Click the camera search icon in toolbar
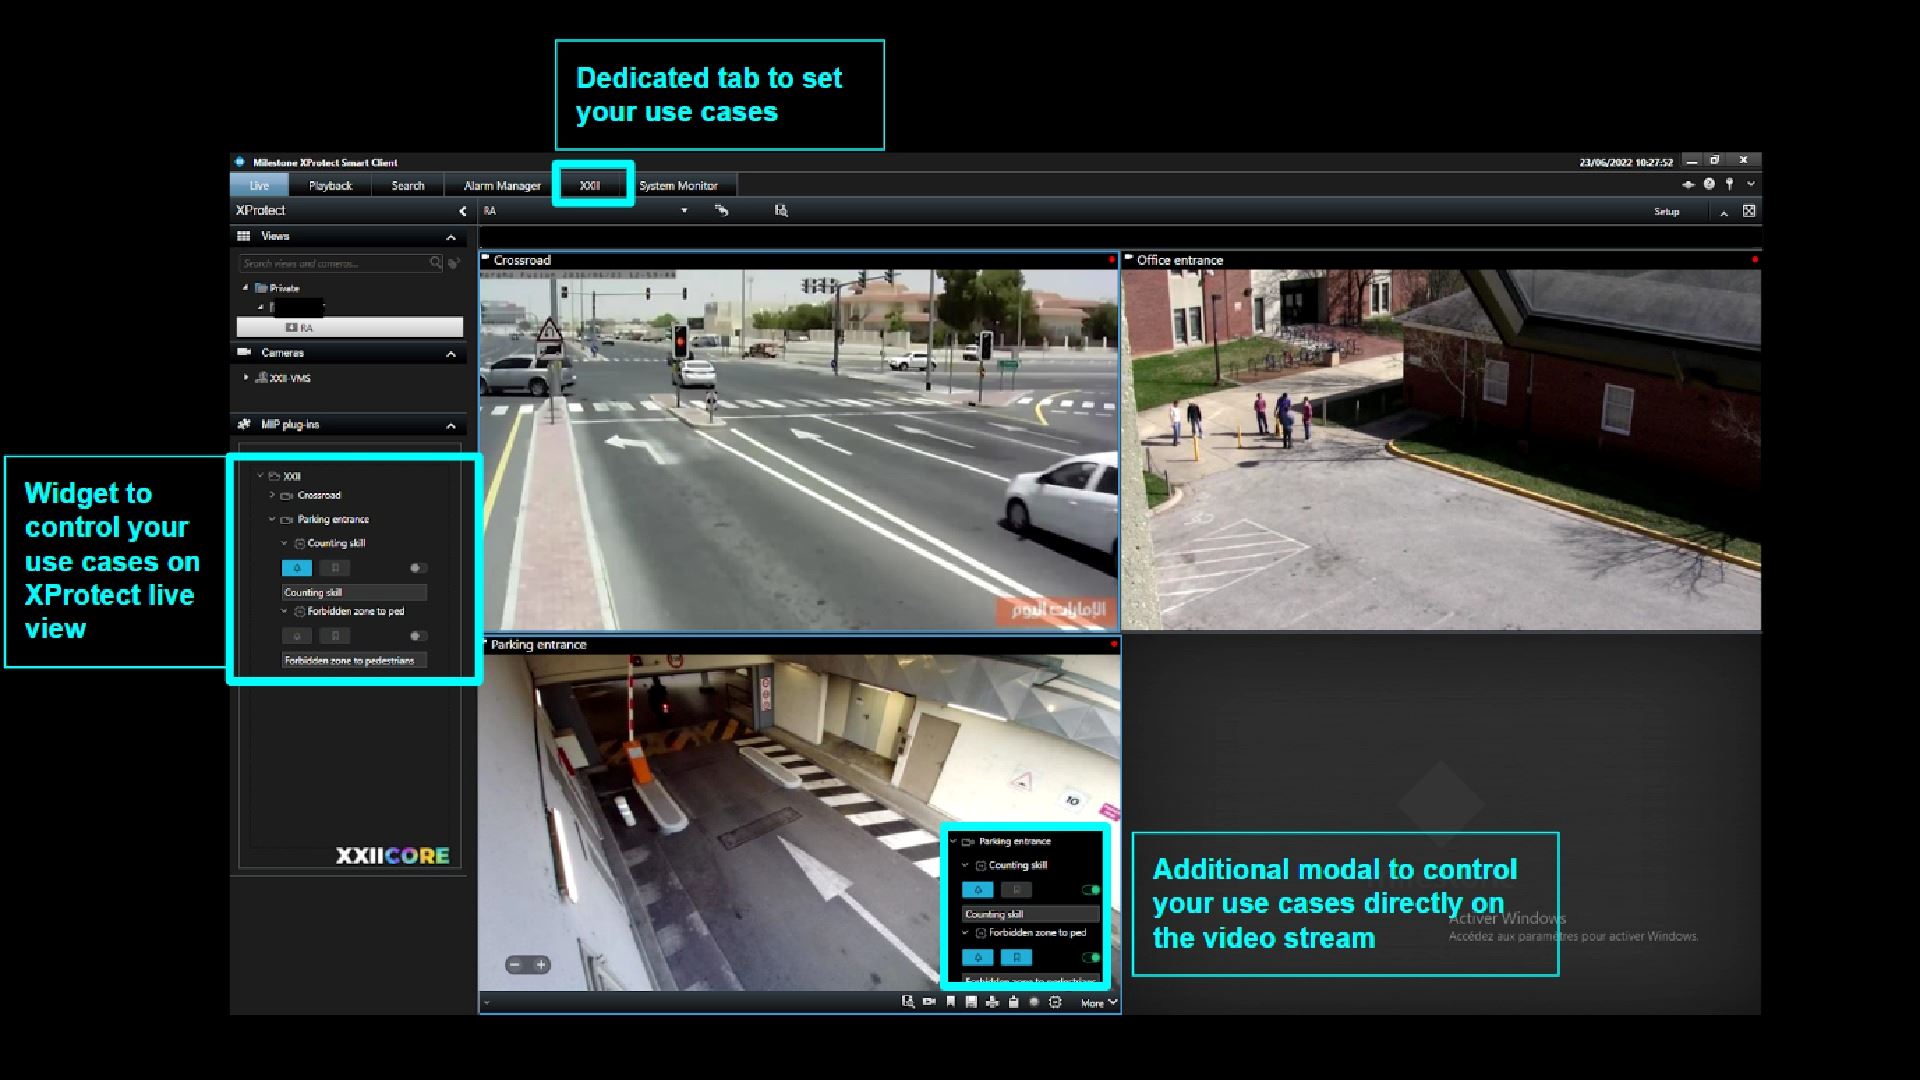Screen dimensions: 1920x1080 pos(781,211)
